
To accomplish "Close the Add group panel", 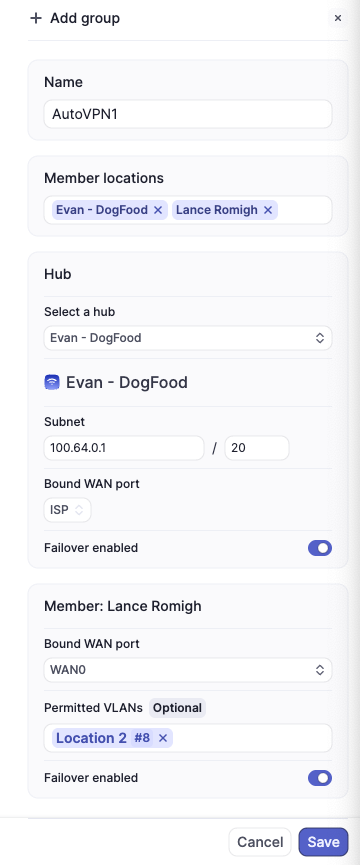I will pos(338,18).
